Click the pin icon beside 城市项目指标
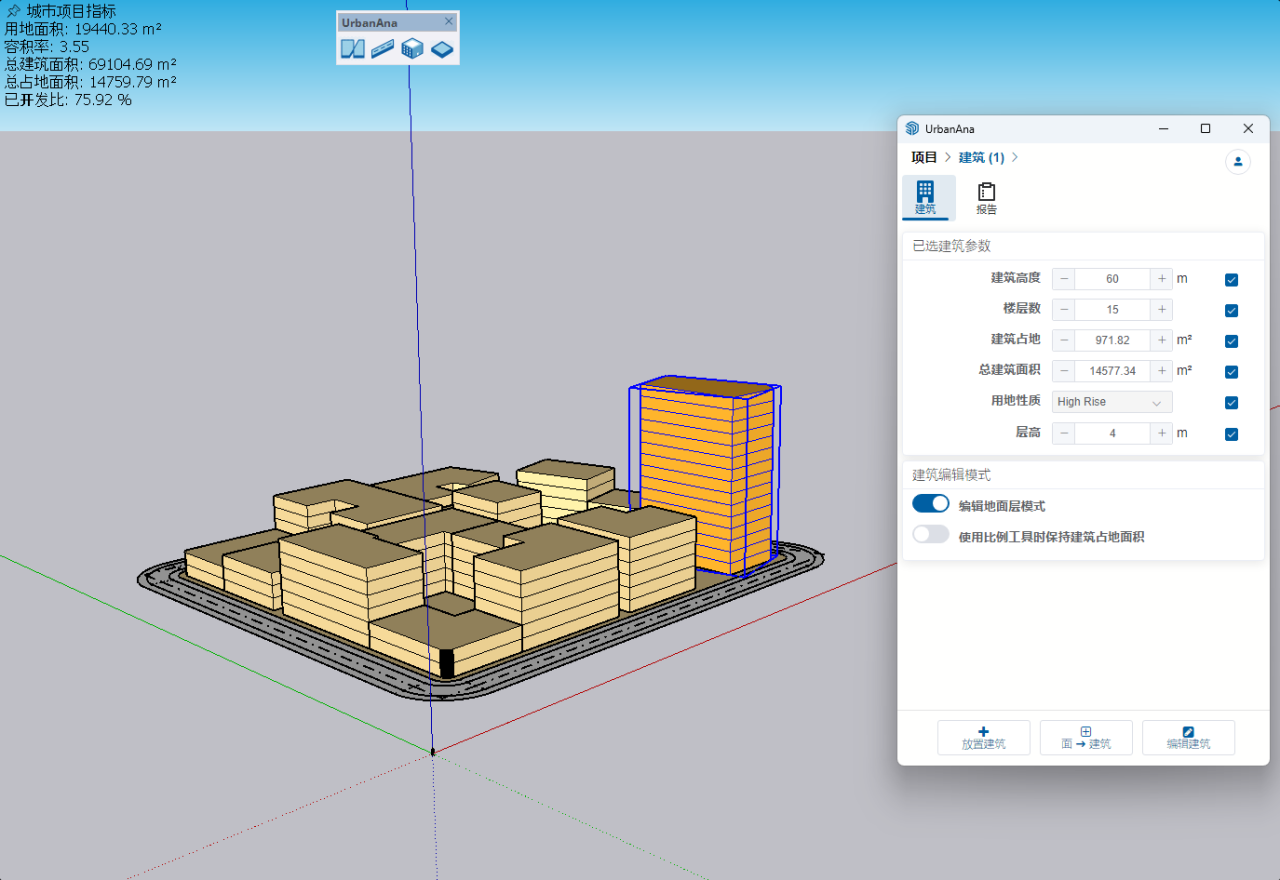1280x880 pixels. click(x=13, y=11)
